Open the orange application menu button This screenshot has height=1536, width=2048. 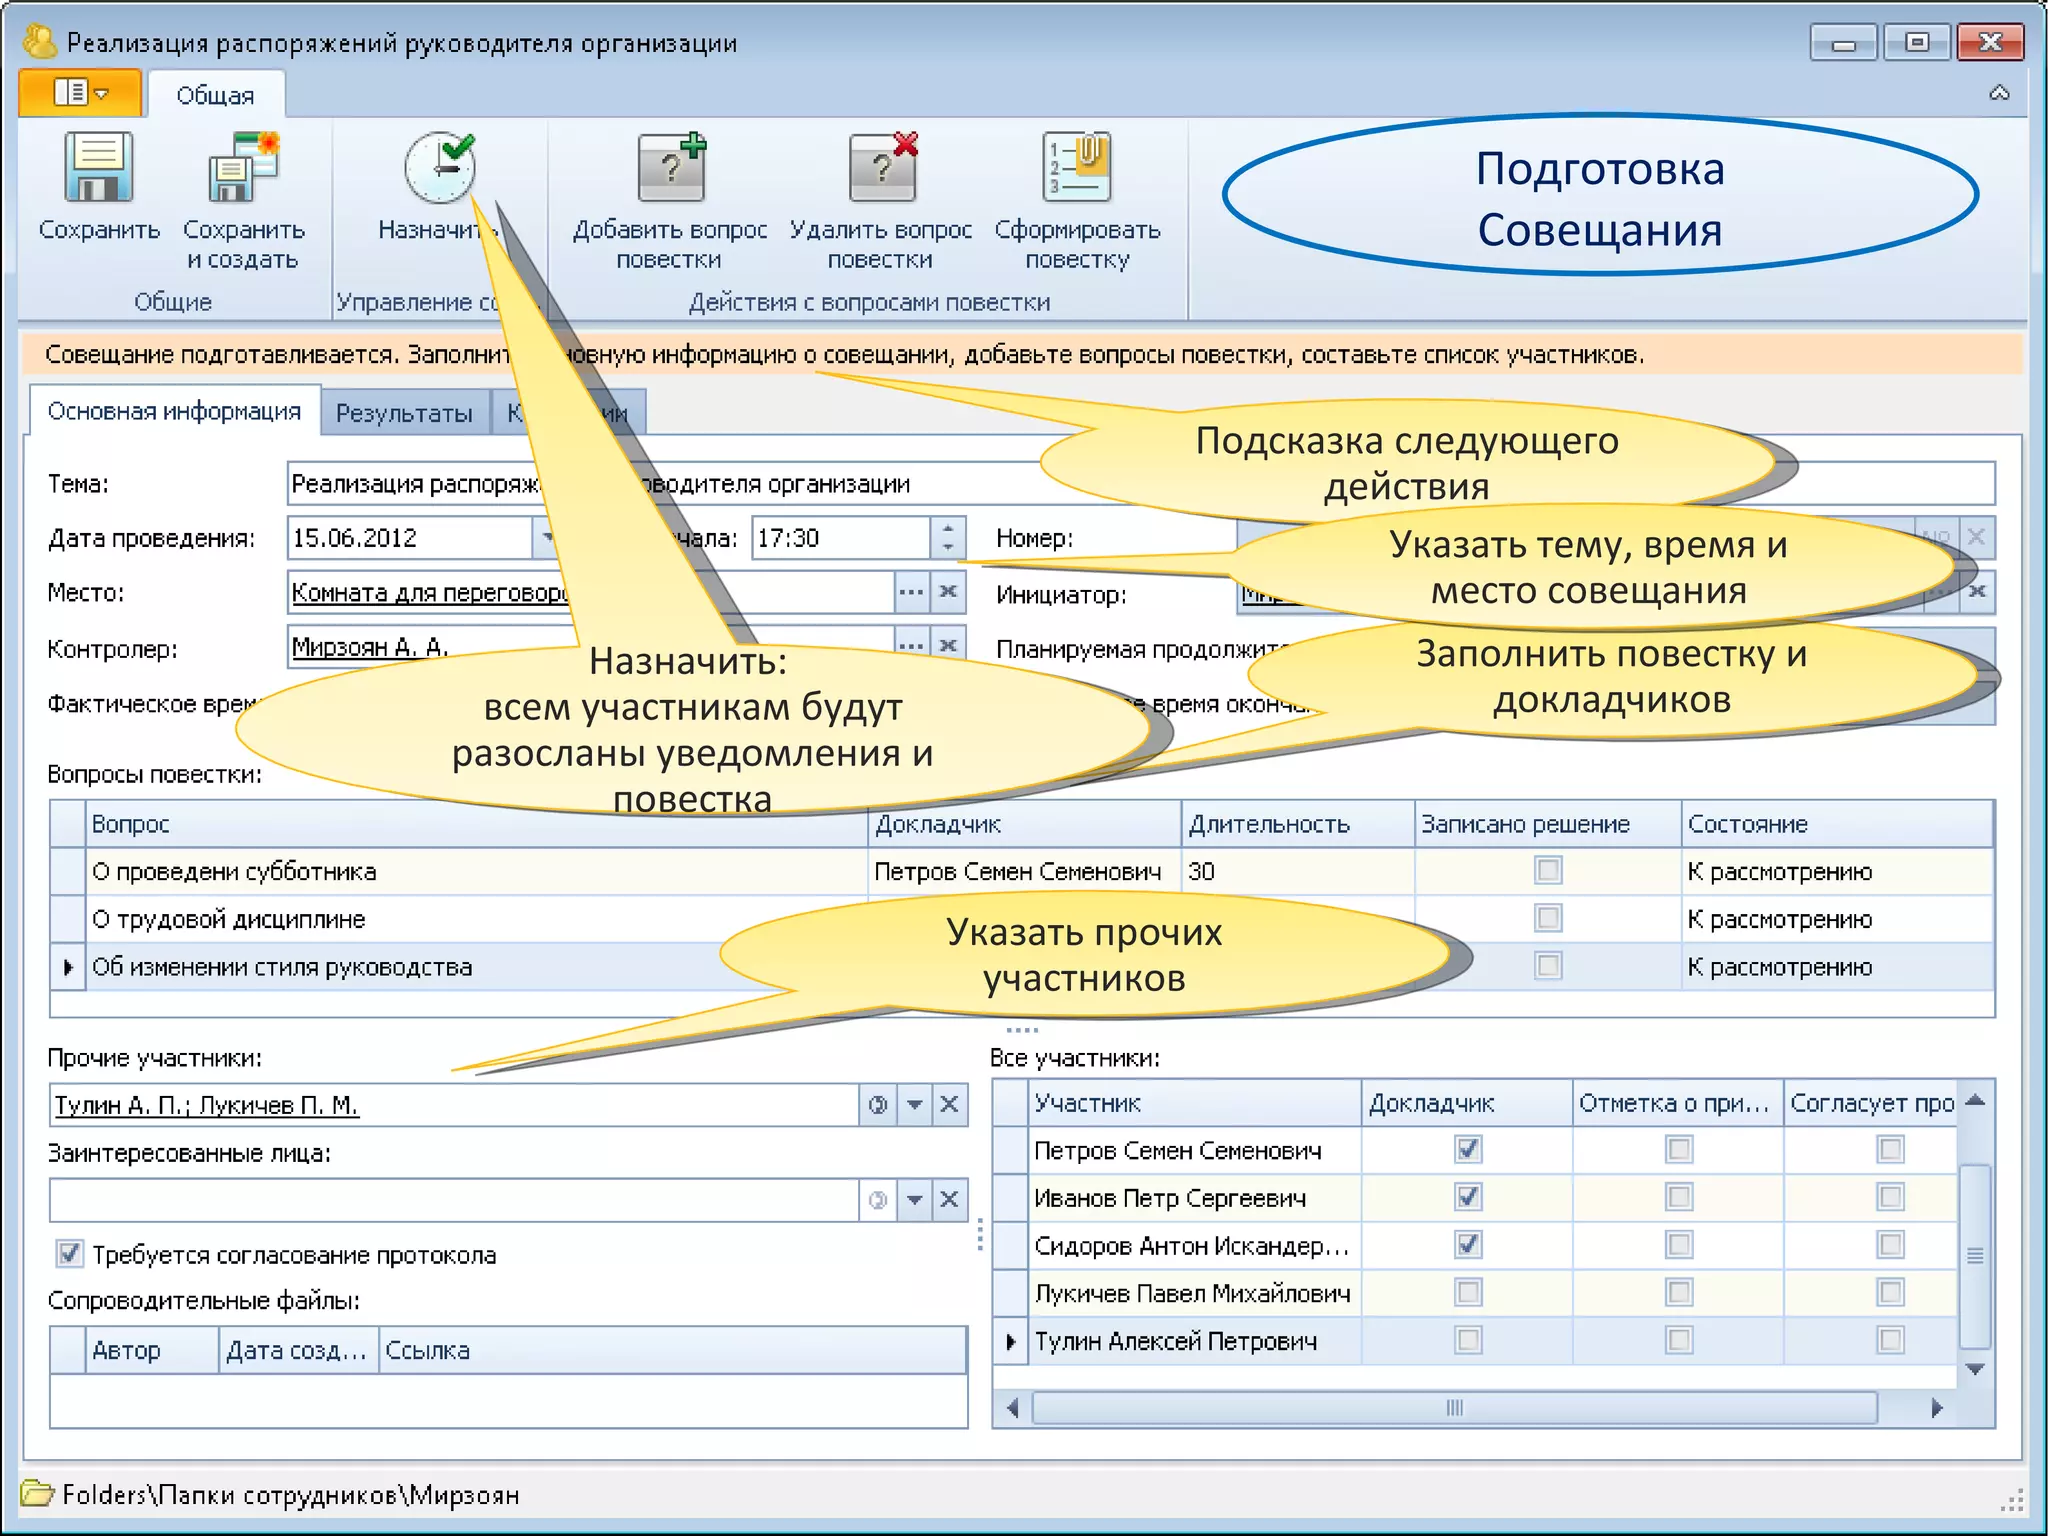(x=80, y=93)
